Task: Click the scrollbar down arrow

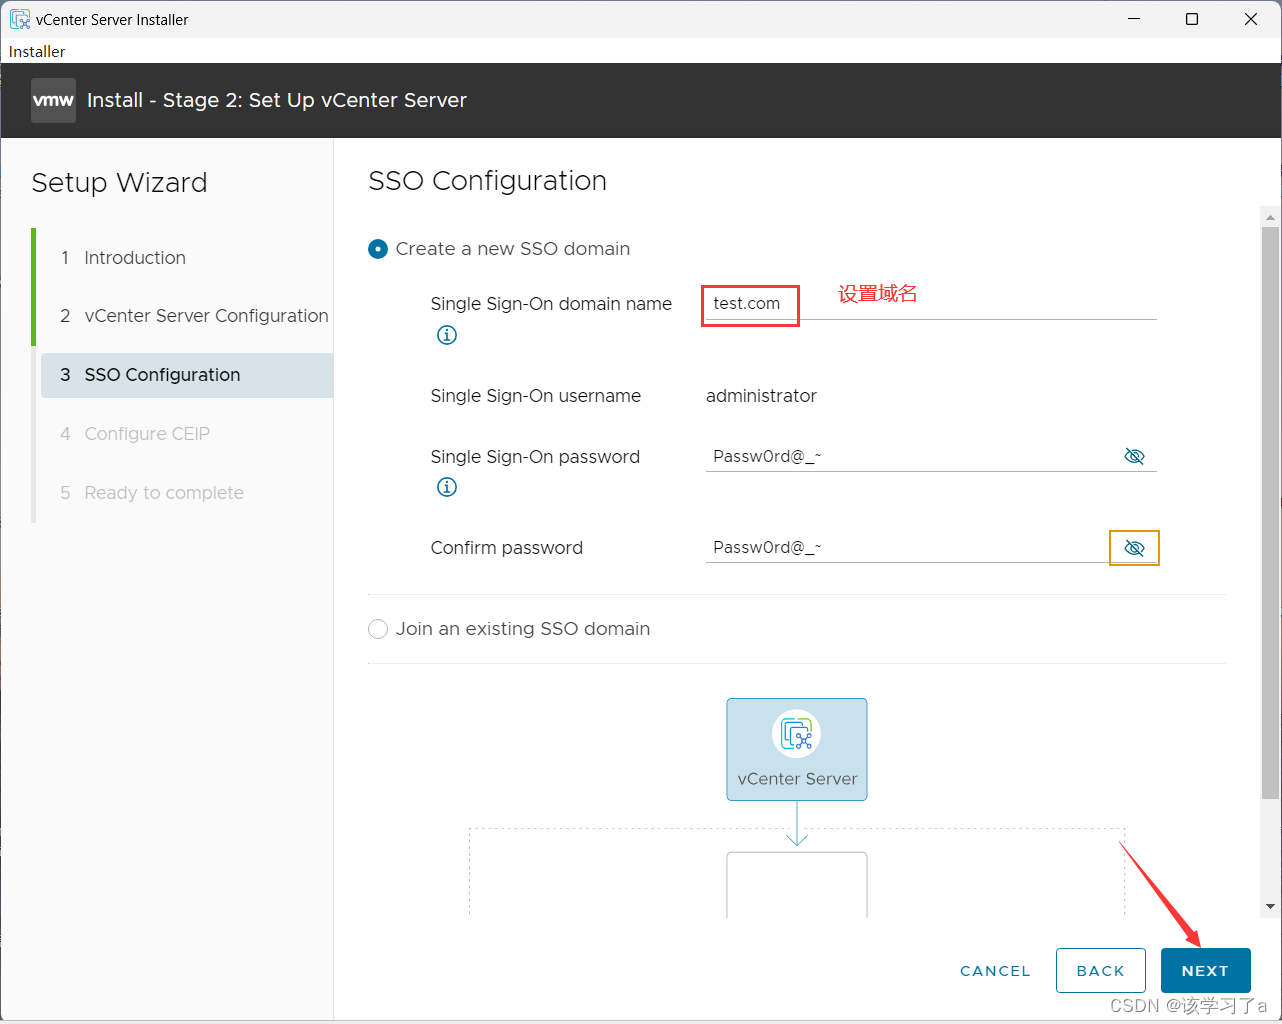Action: click(1270, 906)
